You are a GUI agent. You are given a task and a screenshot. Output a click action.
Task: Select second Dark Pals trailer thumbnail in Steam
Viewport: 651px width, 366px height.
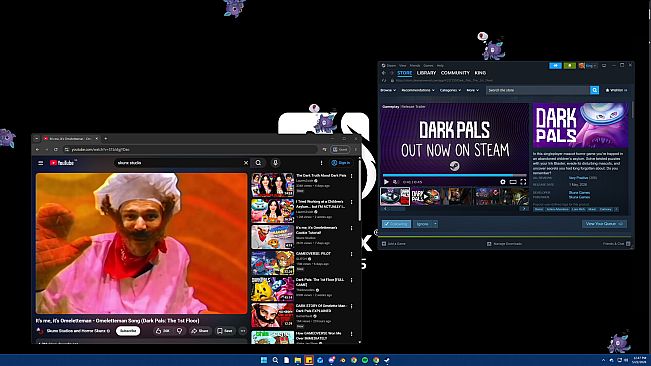[426, 196]
